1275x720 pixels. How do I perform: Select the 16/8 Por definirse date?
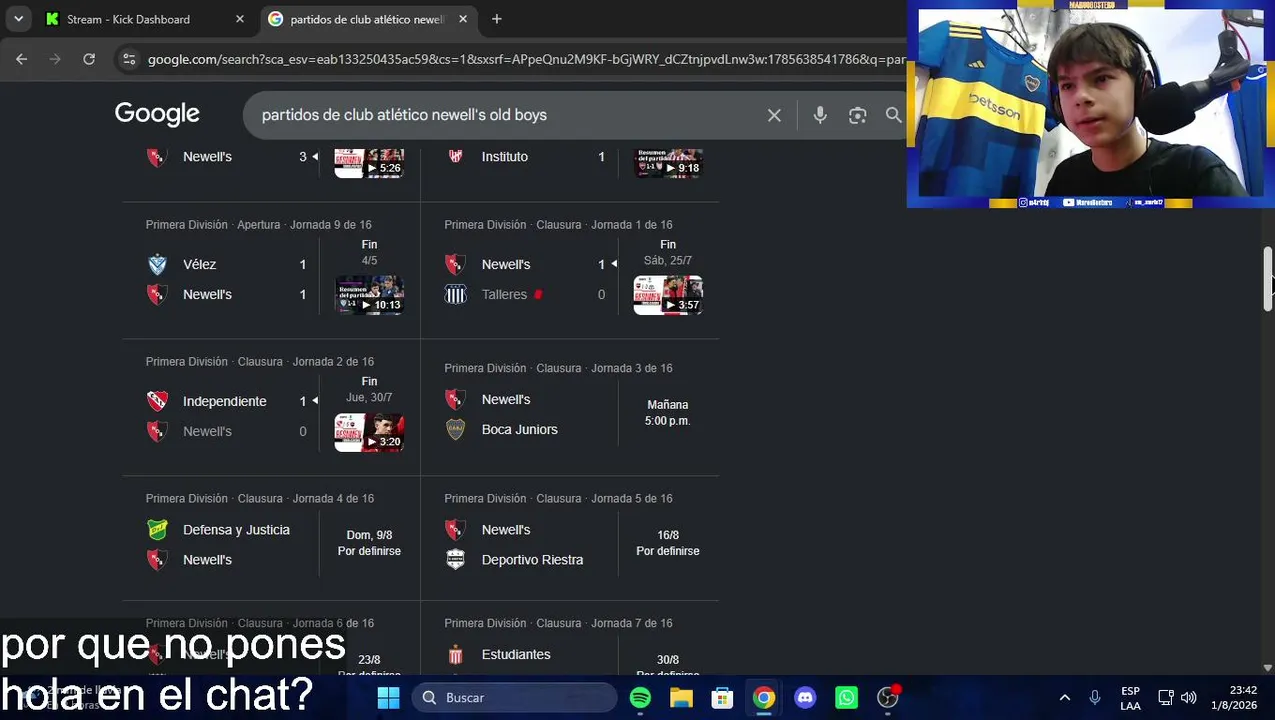pos(668,543)
